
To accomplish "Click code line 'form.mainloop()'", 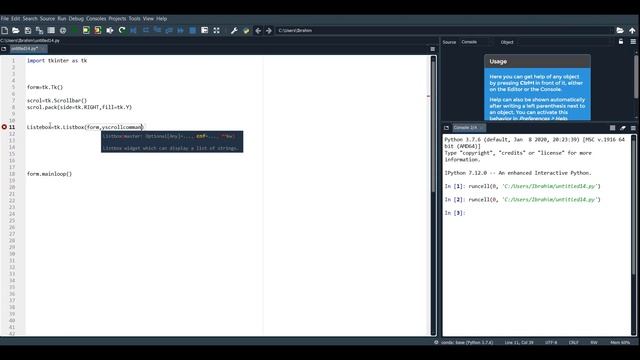I will click(x=49, y=174).
